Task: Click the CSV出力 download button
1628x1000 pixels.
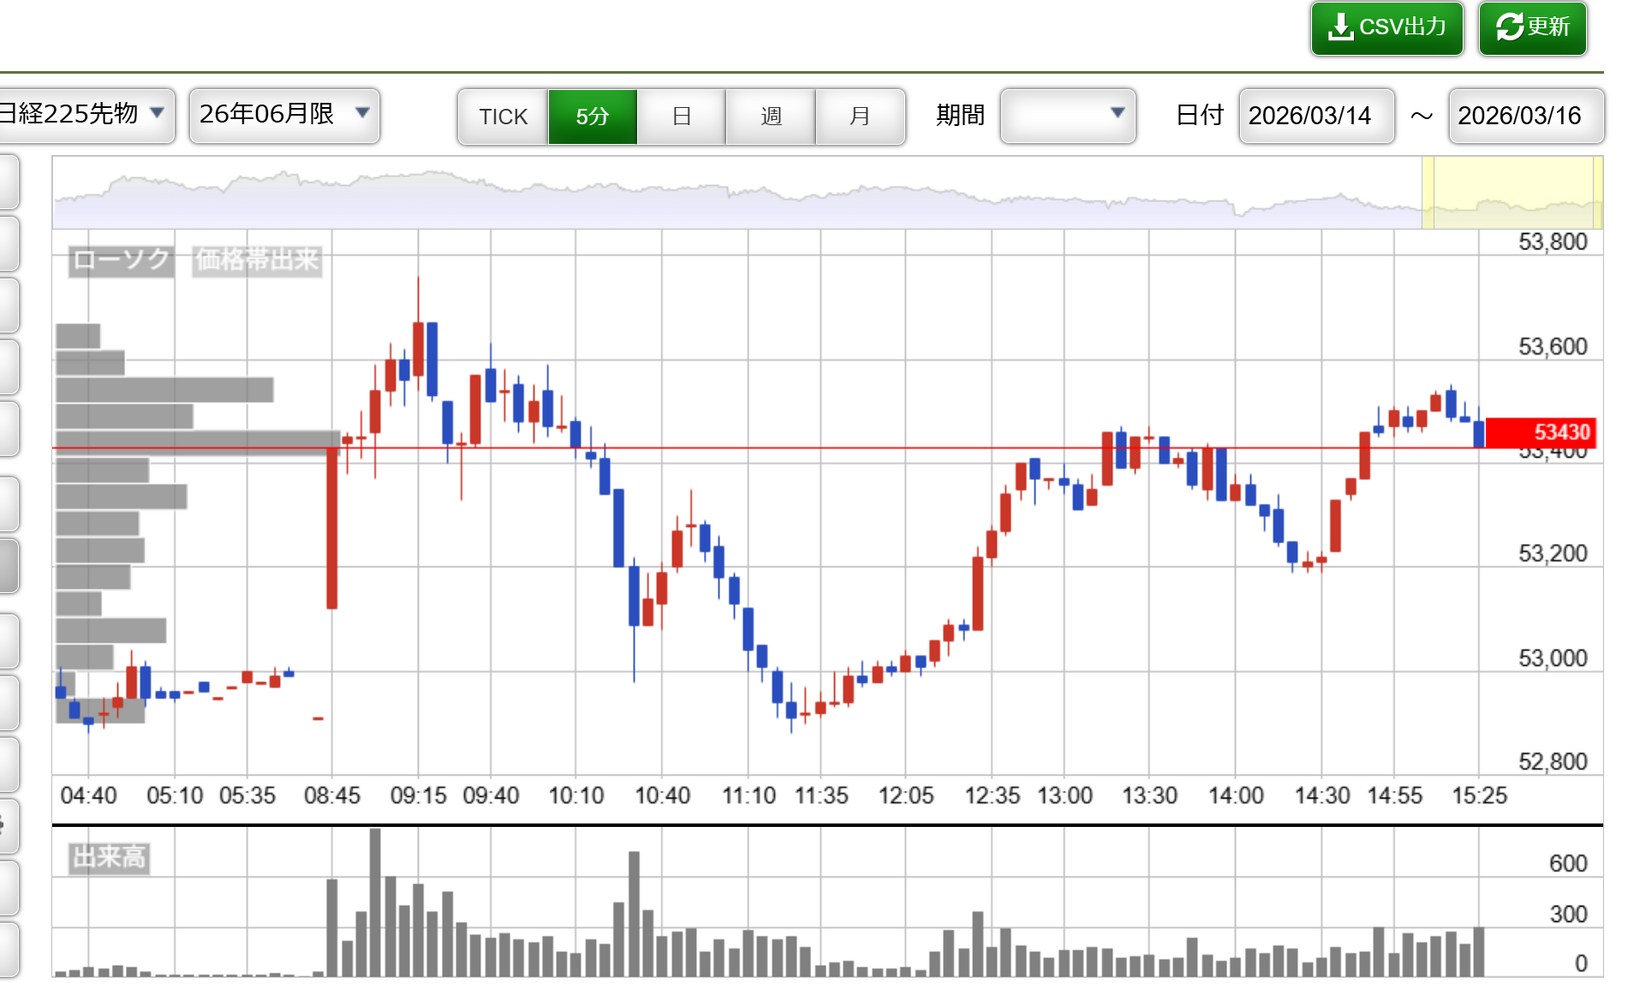Action: pyautogui.click(x=1387, y=28)
